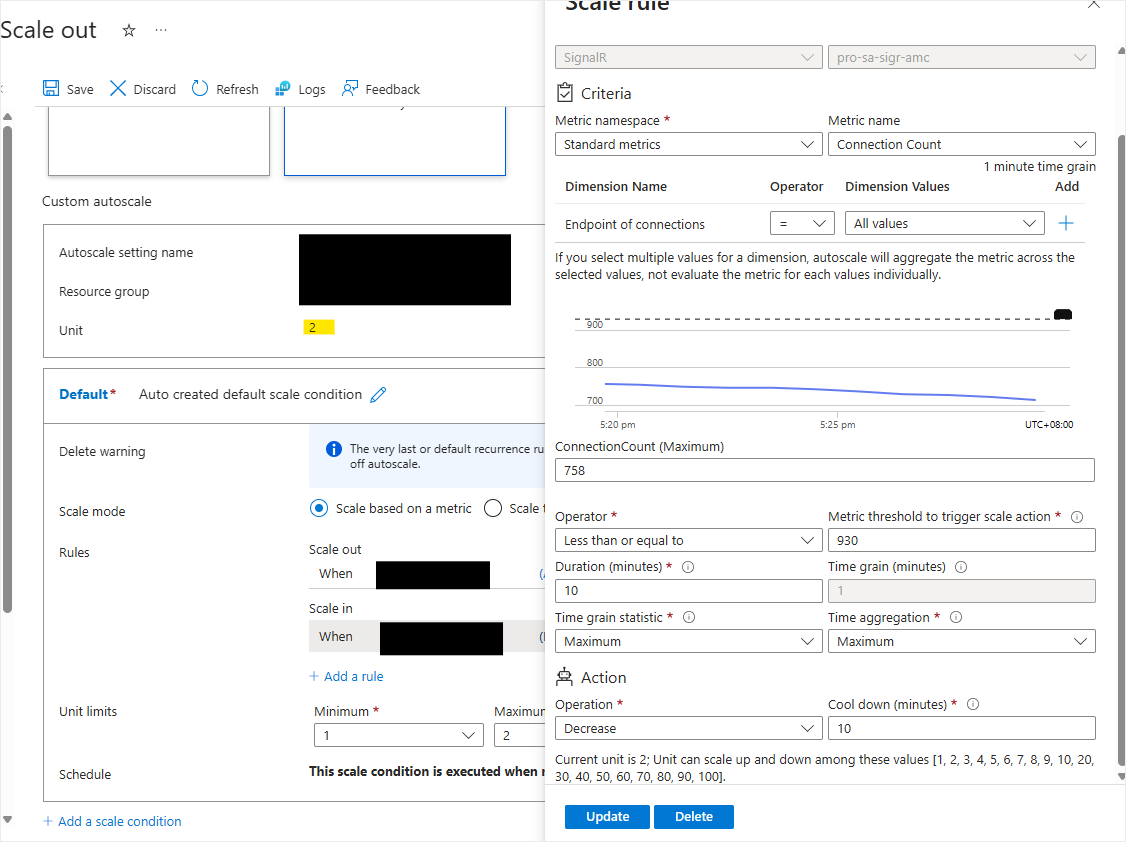Click the Update button
The width and height of the screenshot is (1126, 842).
607,817
